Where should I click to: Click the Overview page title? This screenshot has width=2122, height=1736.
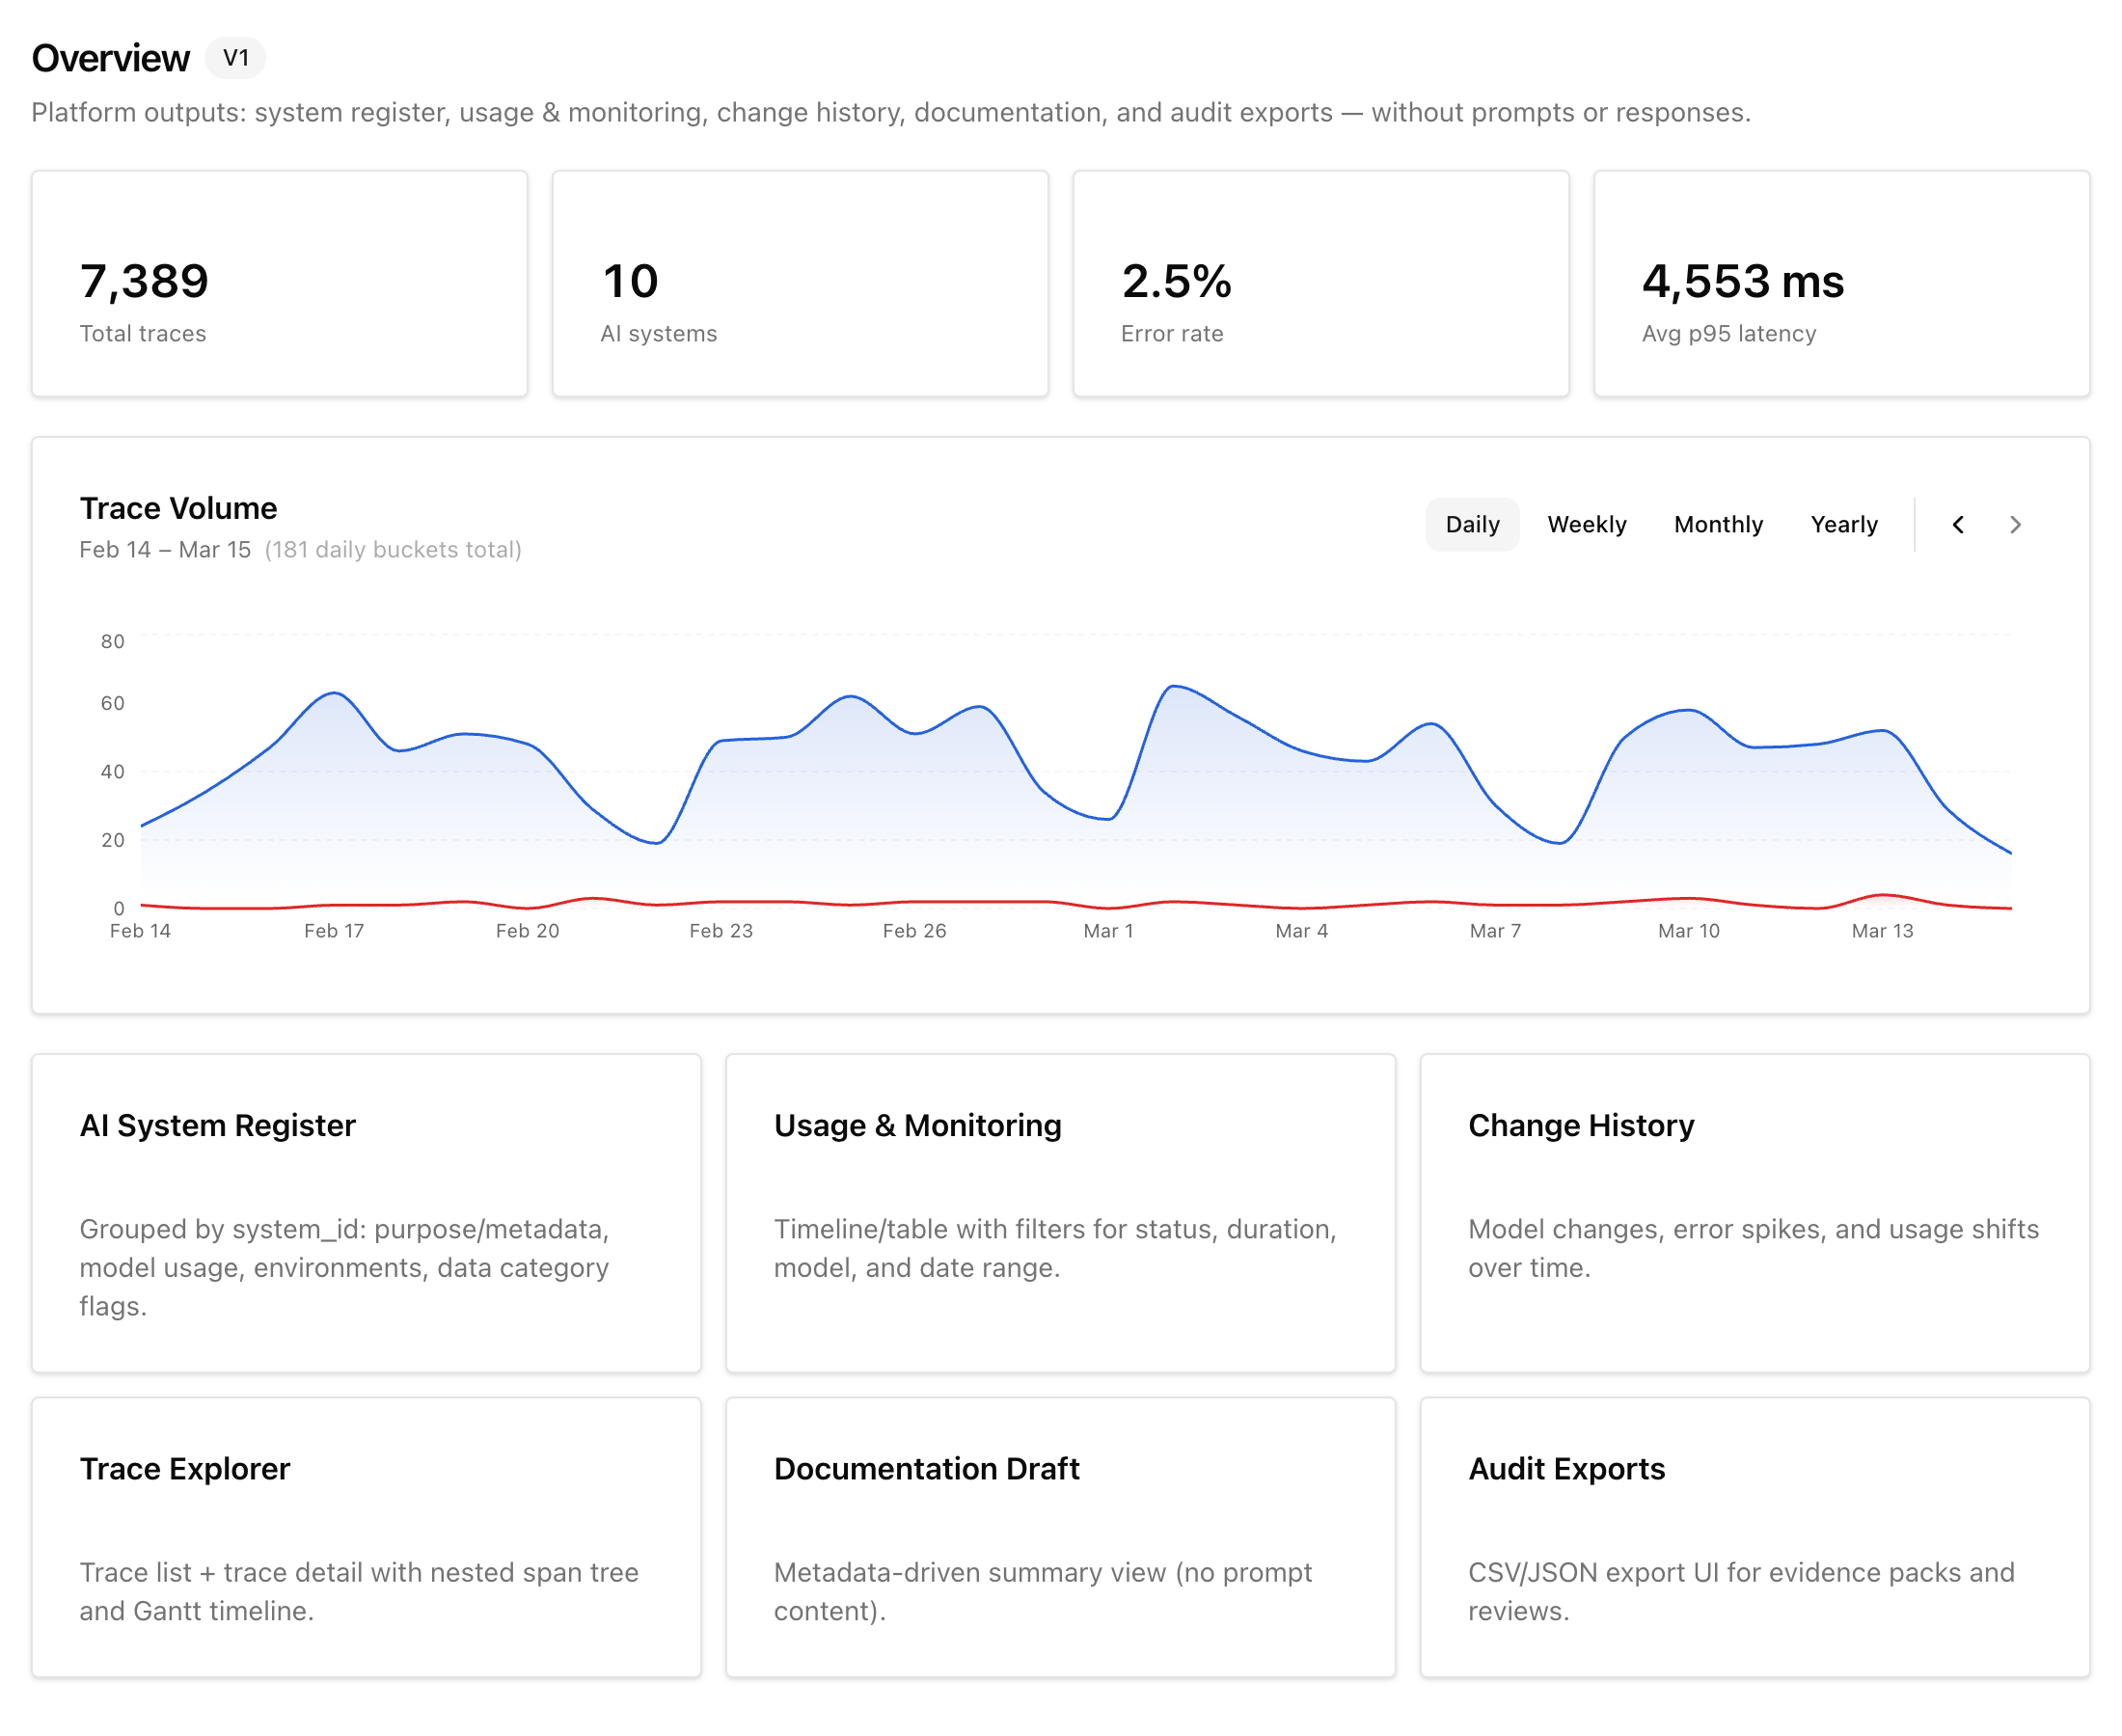click(110, 58)
